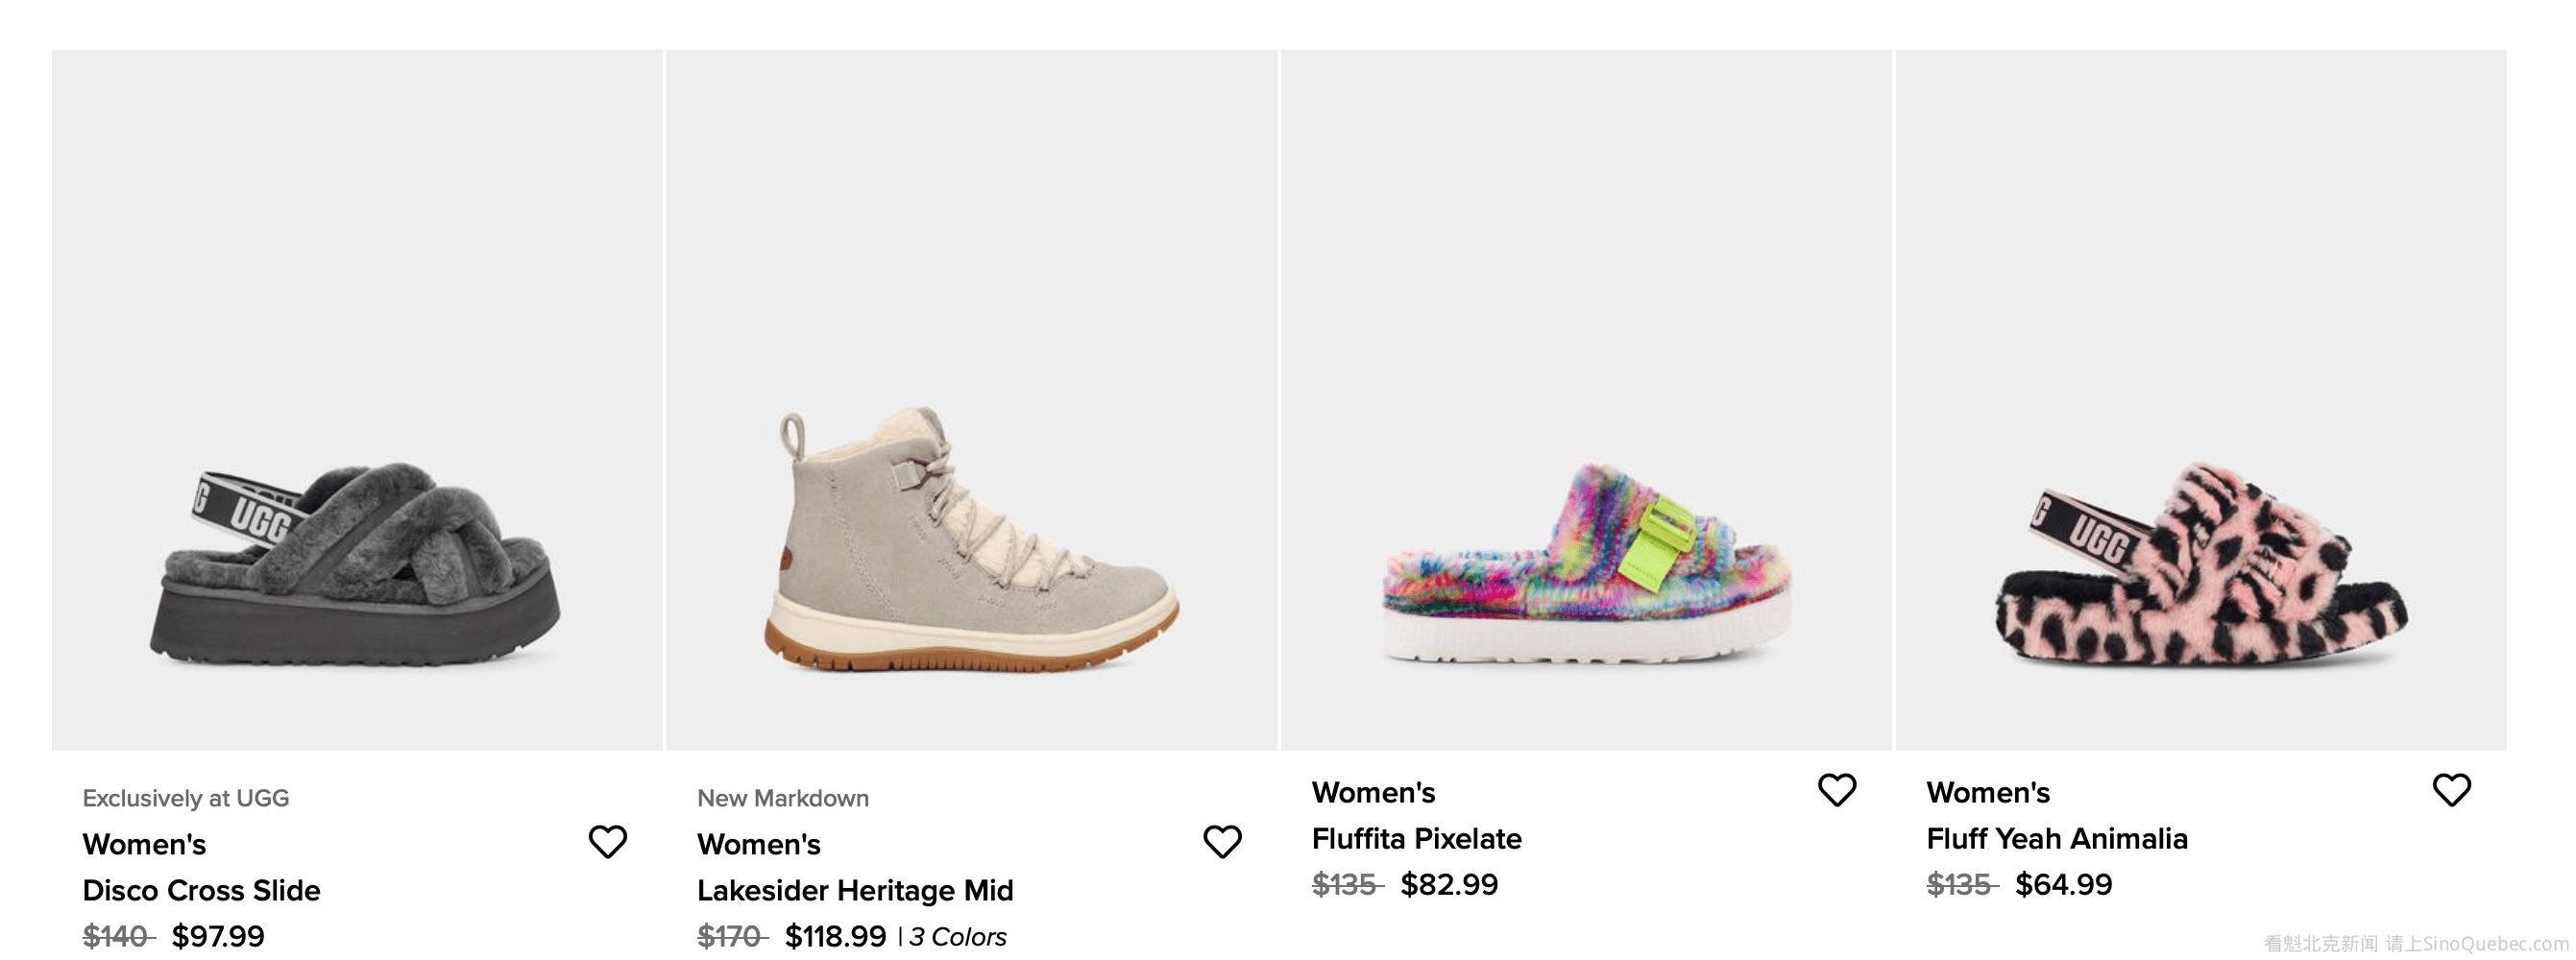Select the $82.99 Fluffita sale price
This screenshot has width=2576, height=960.
(x=1449, y=884)
